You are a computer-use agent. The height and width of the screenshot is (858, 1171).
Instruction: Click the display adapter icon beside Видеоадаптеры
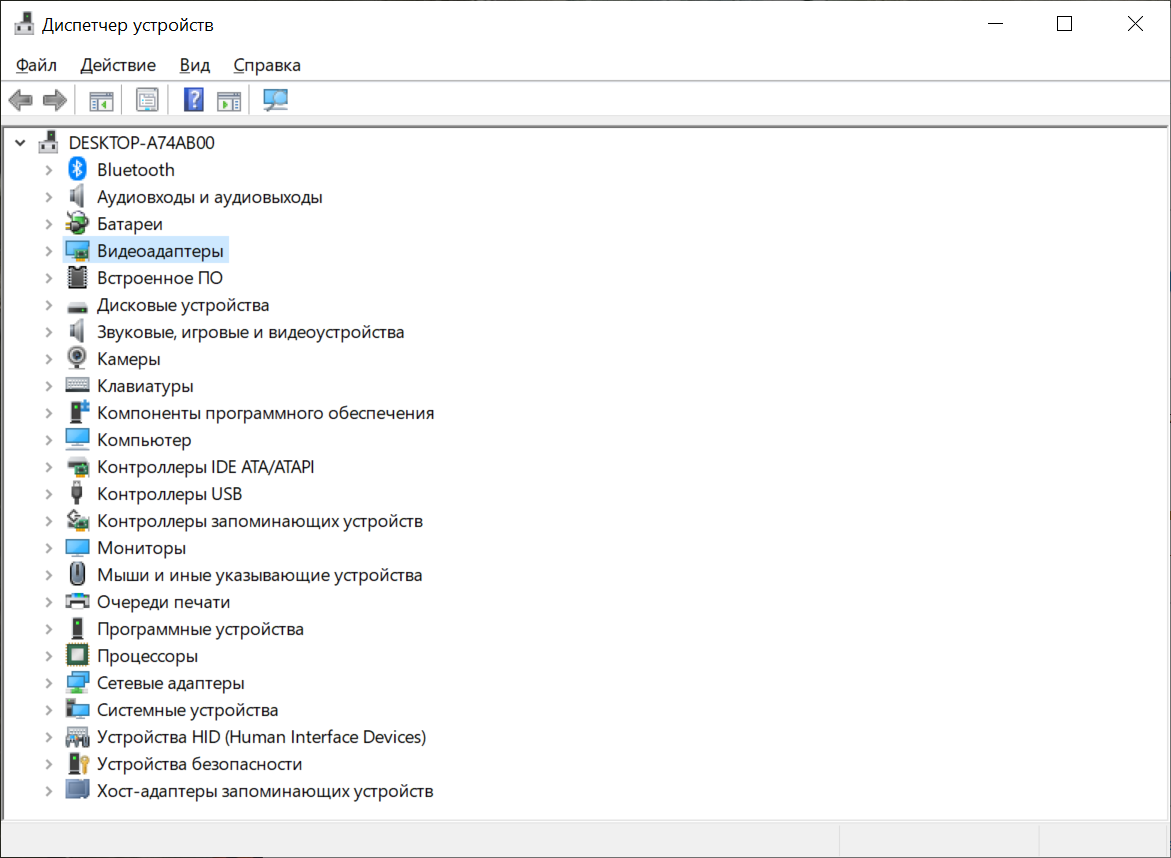[x=77, y=251]
